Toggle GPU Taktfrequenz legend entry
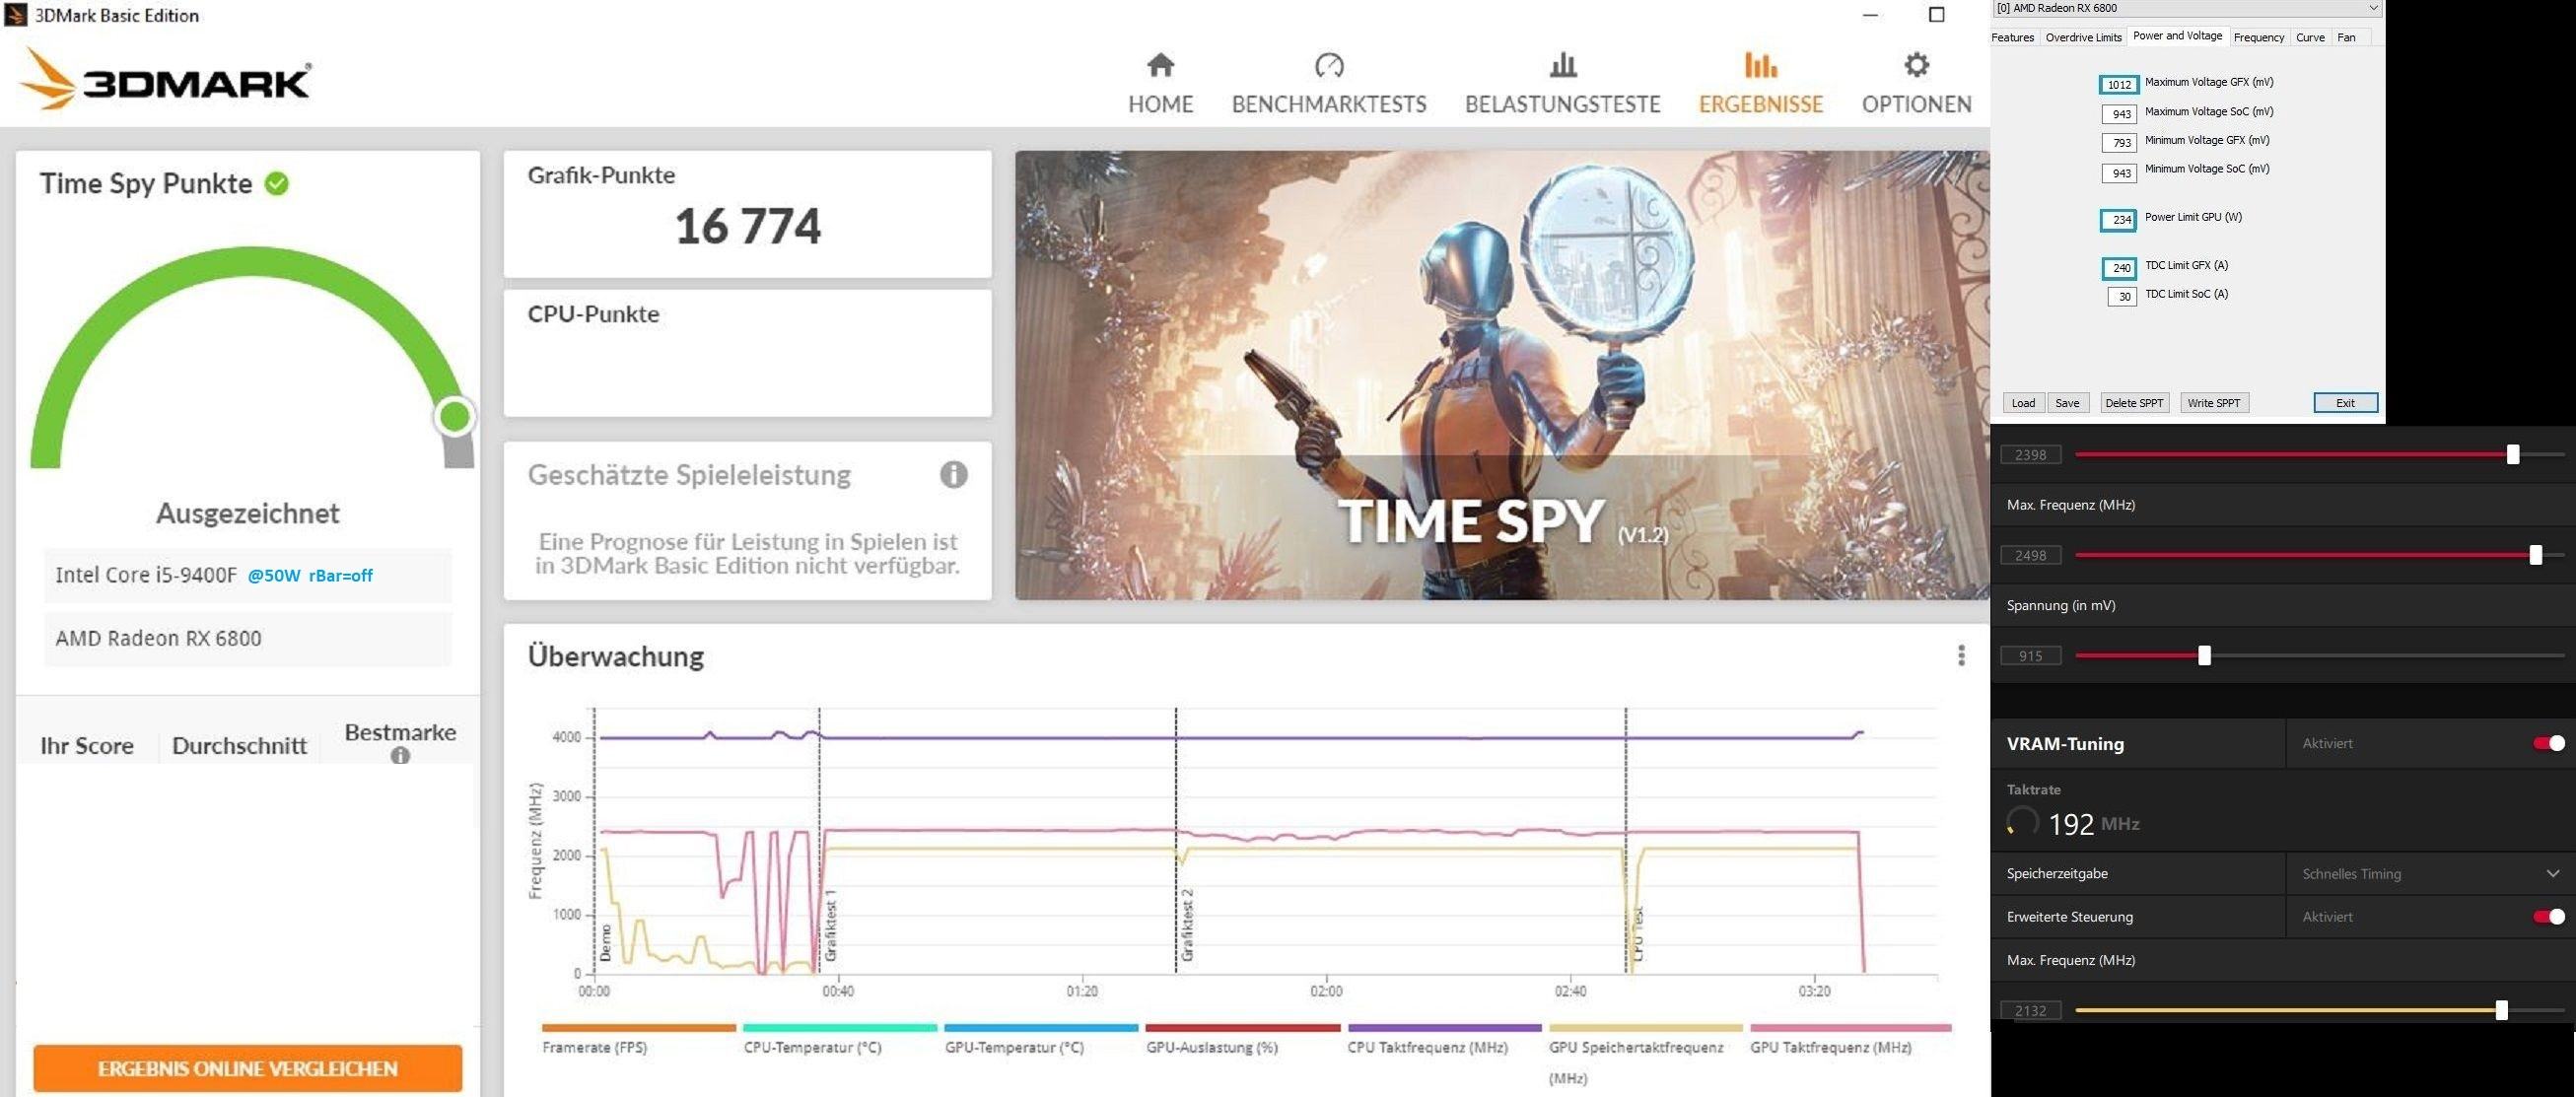Viewport: 2576px width, 1097px height. pos(1850,1040)
